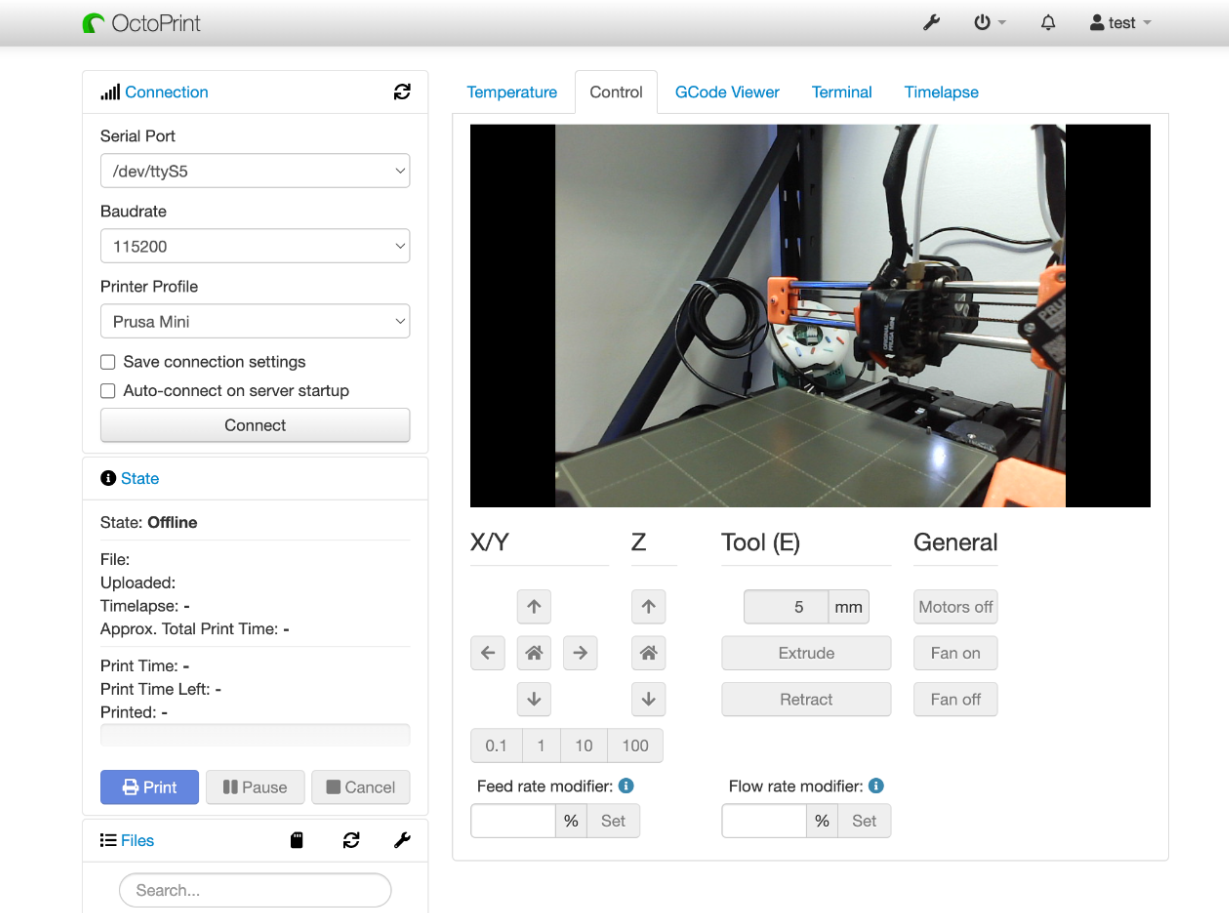Home the Z axis
This screenshot has height=913, width=1229.
click(648, 653)
